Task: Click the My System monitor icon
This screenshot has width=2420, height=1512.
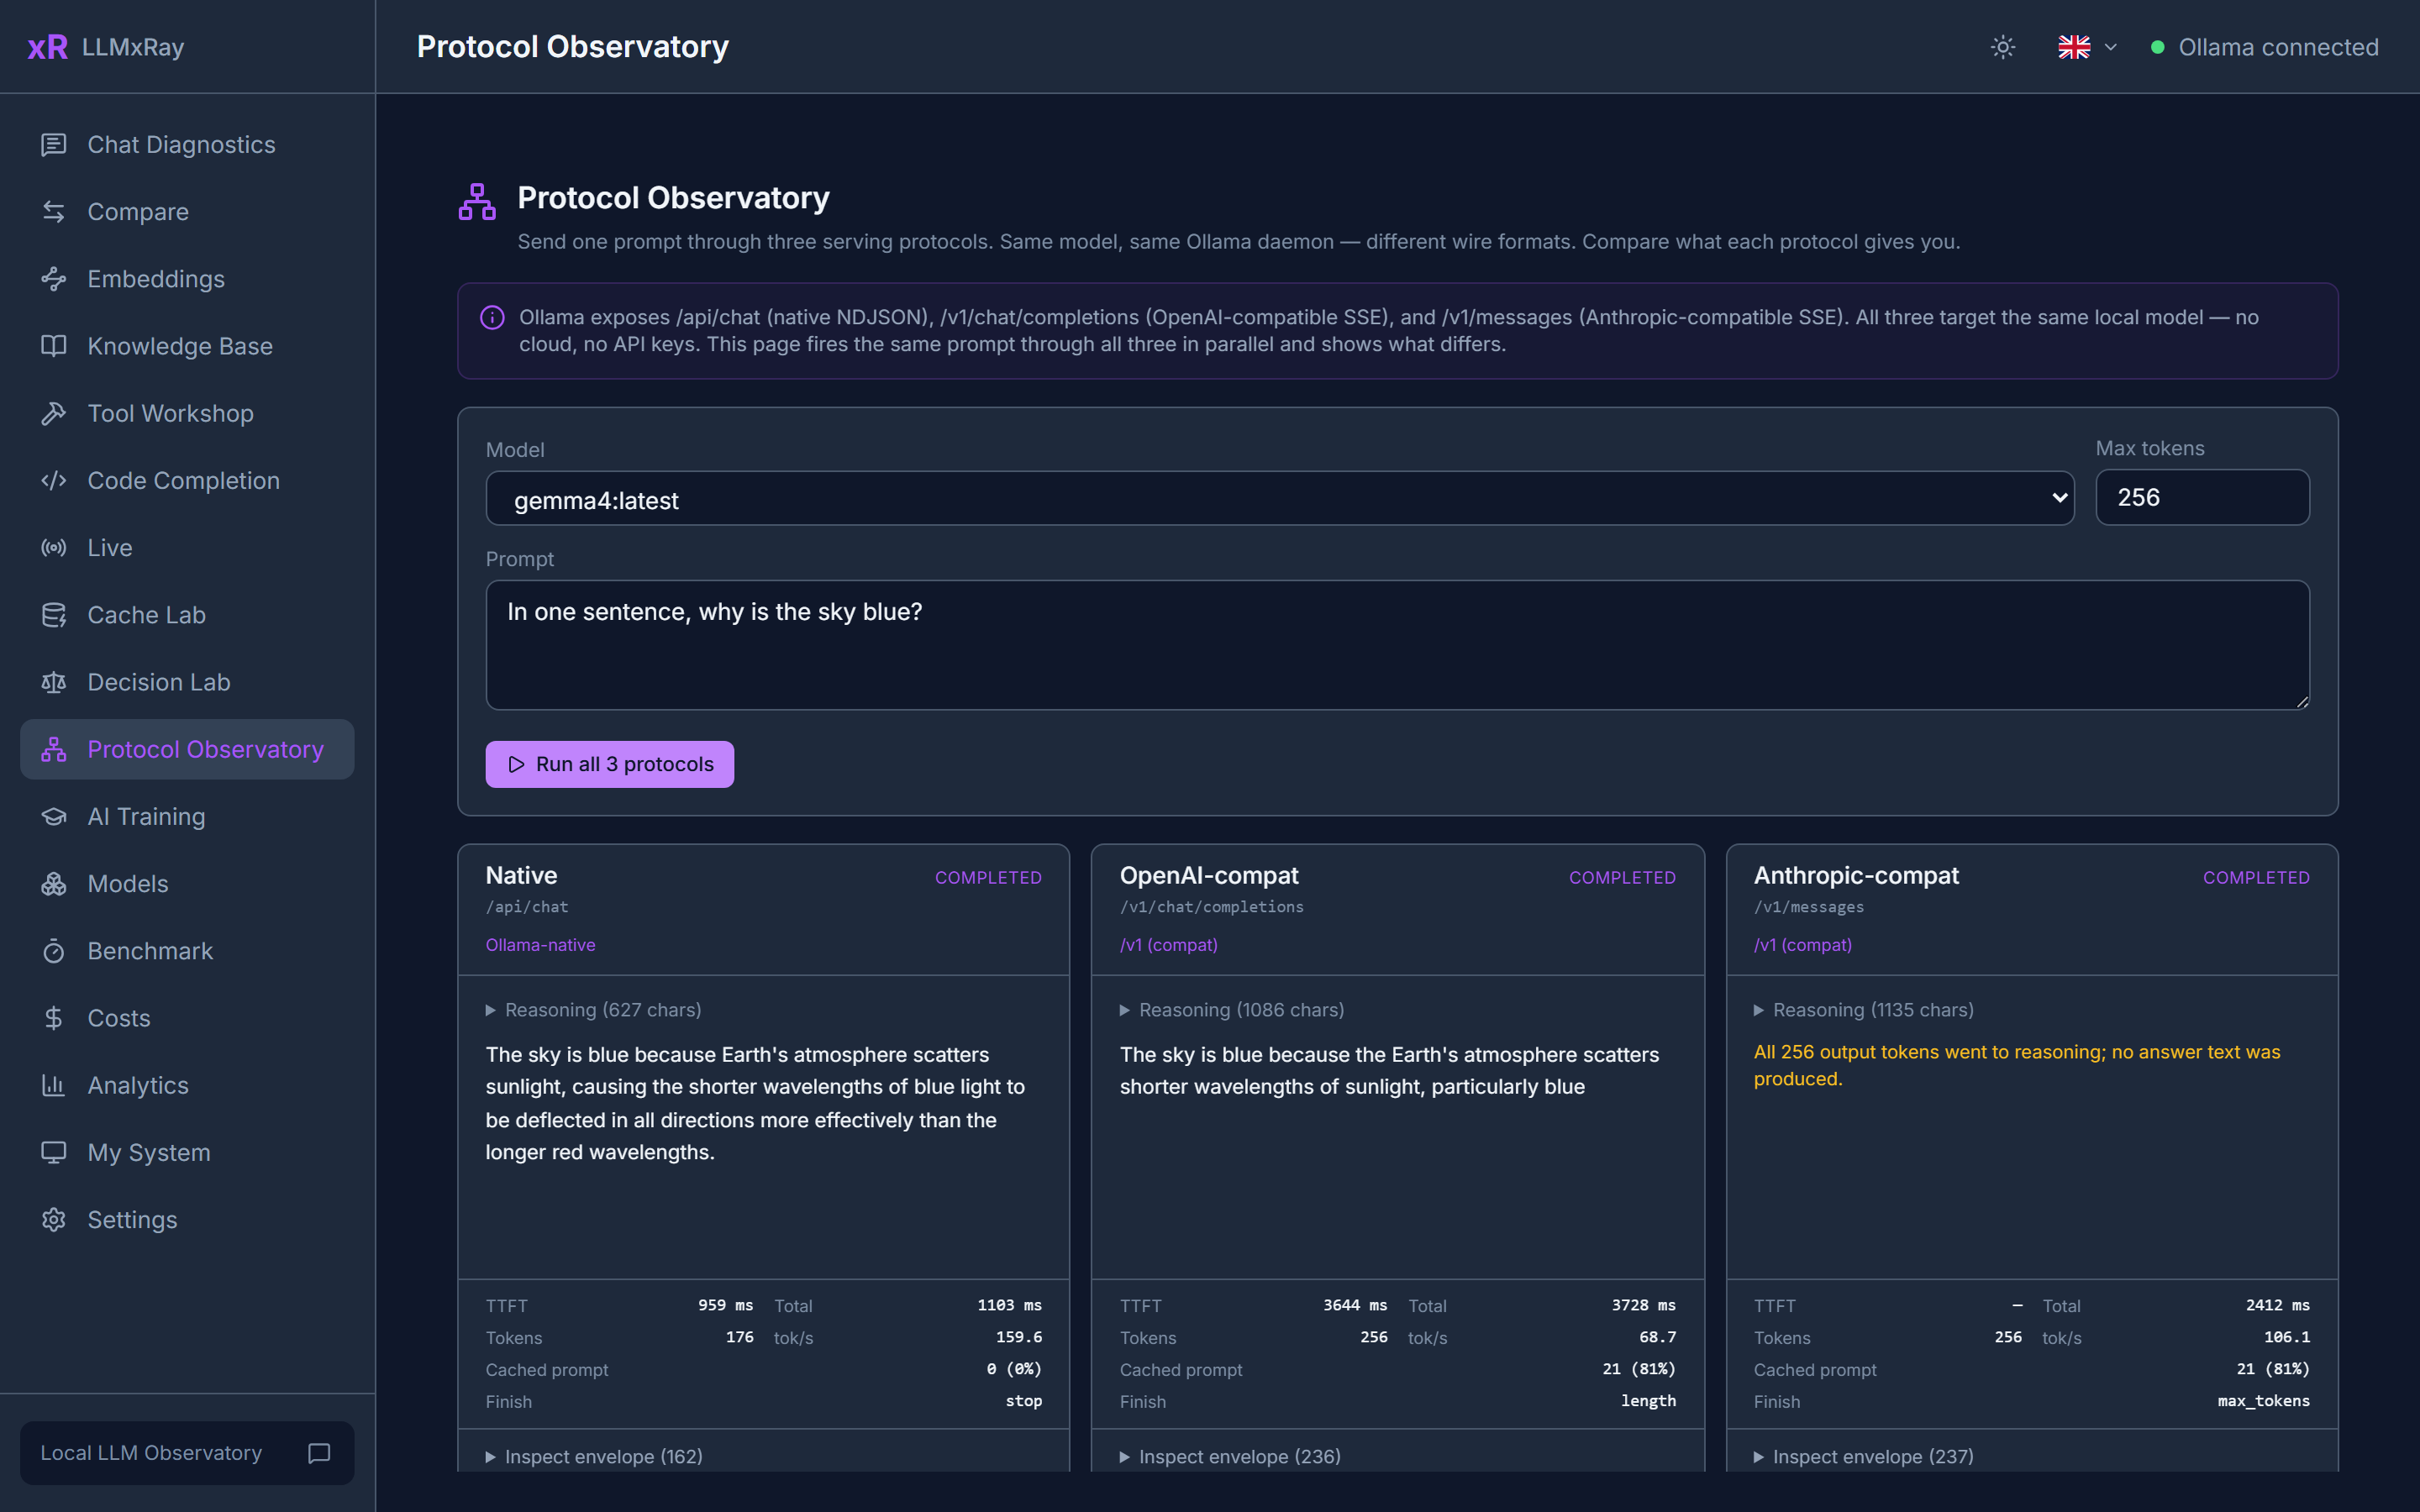Action: [x=54, y=1152]
